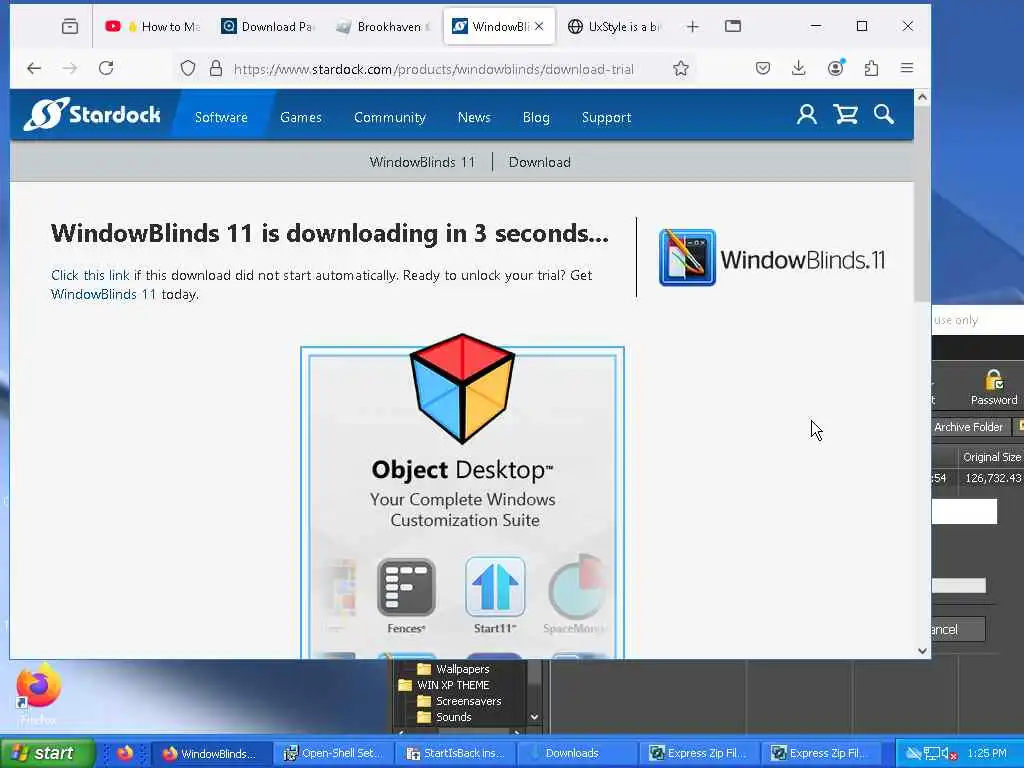Screen dimensions: 1024x768
Task: Open the extensions puzzle icon
Action: pos(871,68)
